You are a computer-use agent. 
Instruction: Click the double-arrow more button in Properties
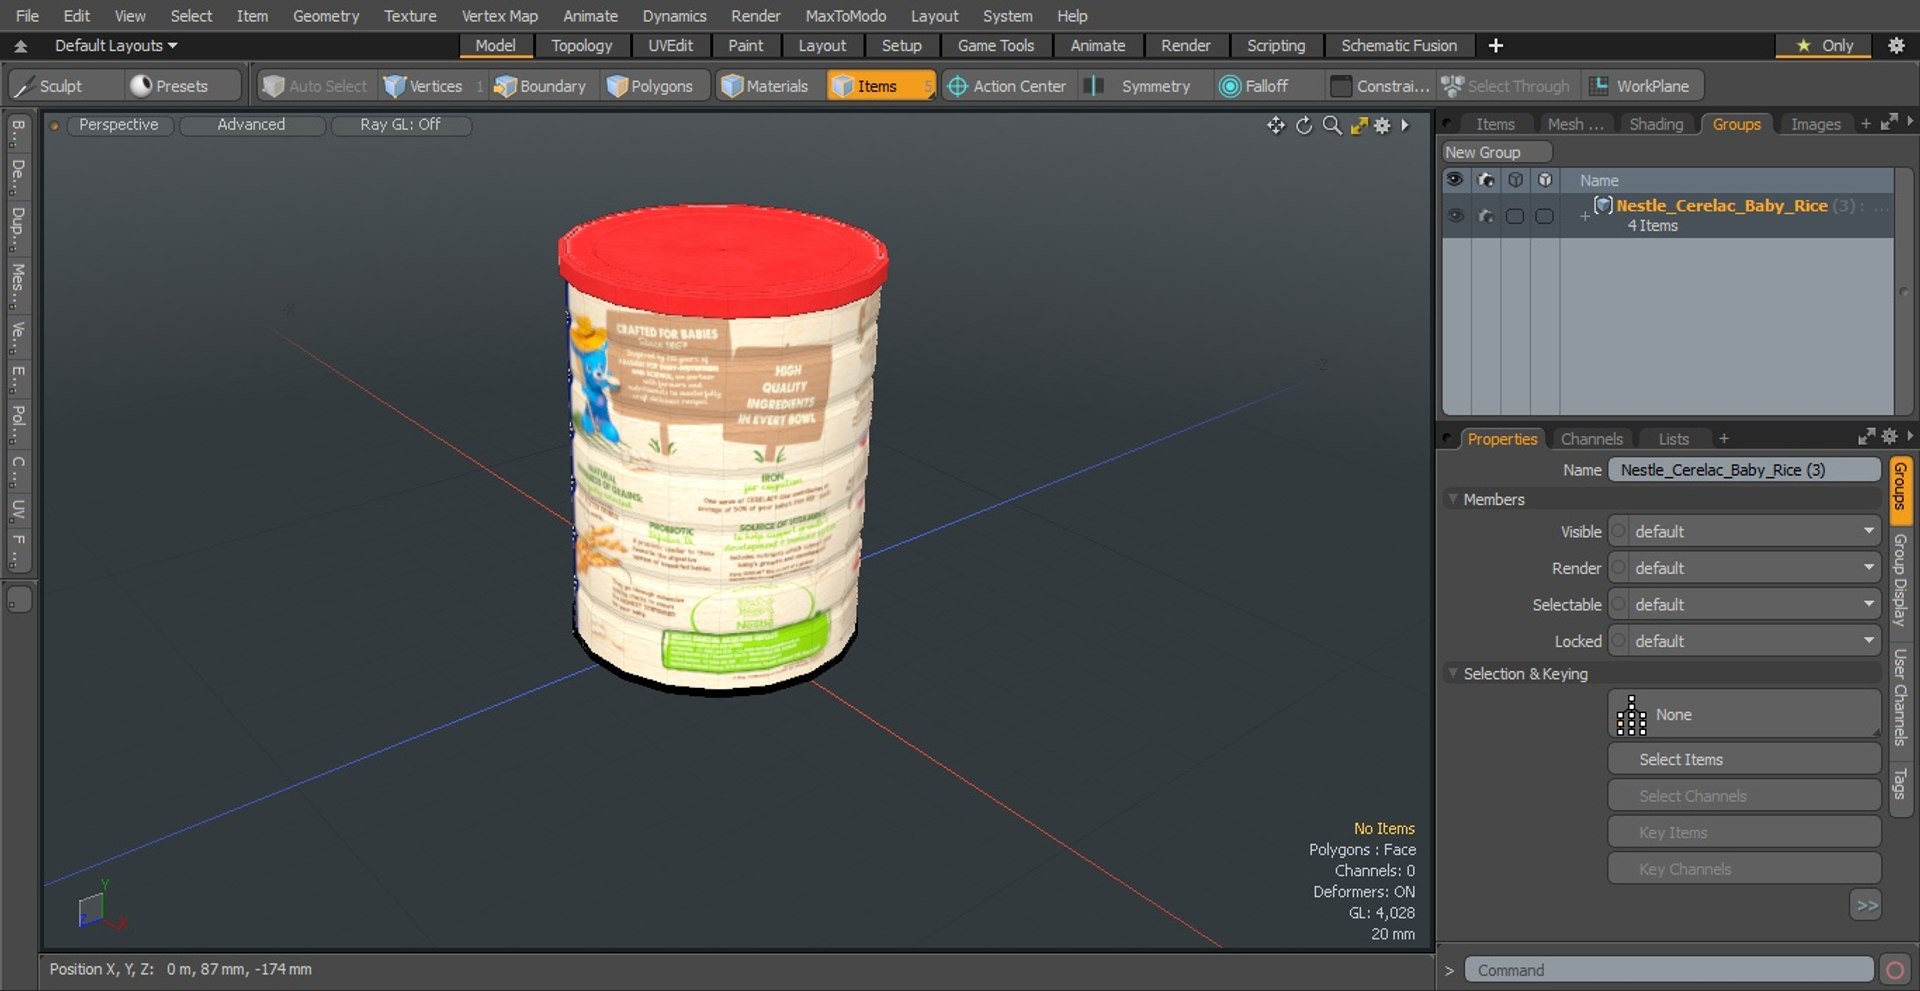coord(1866,906)
